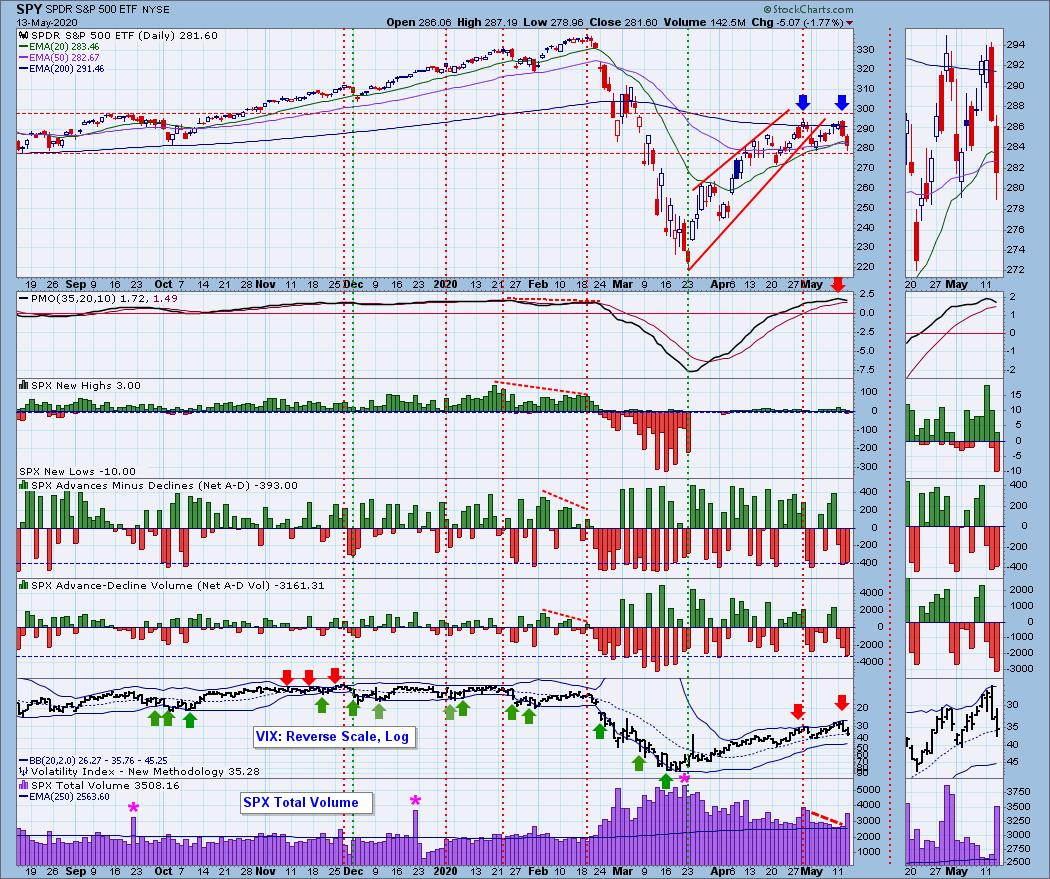The image size is (1050, 879).
Task: Click the EMA(20) 283.46 legend text
Action: [64, 47]
